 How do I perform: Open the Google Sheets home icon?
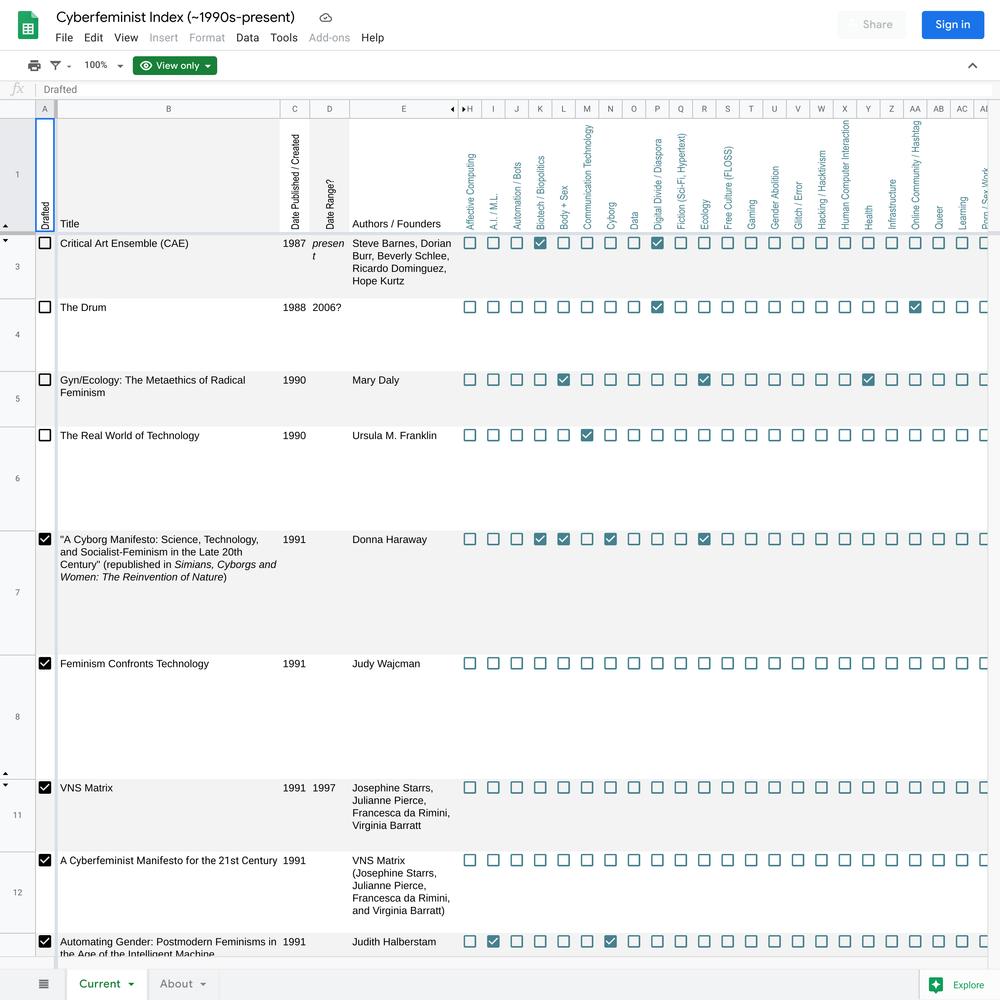(27, 26)
